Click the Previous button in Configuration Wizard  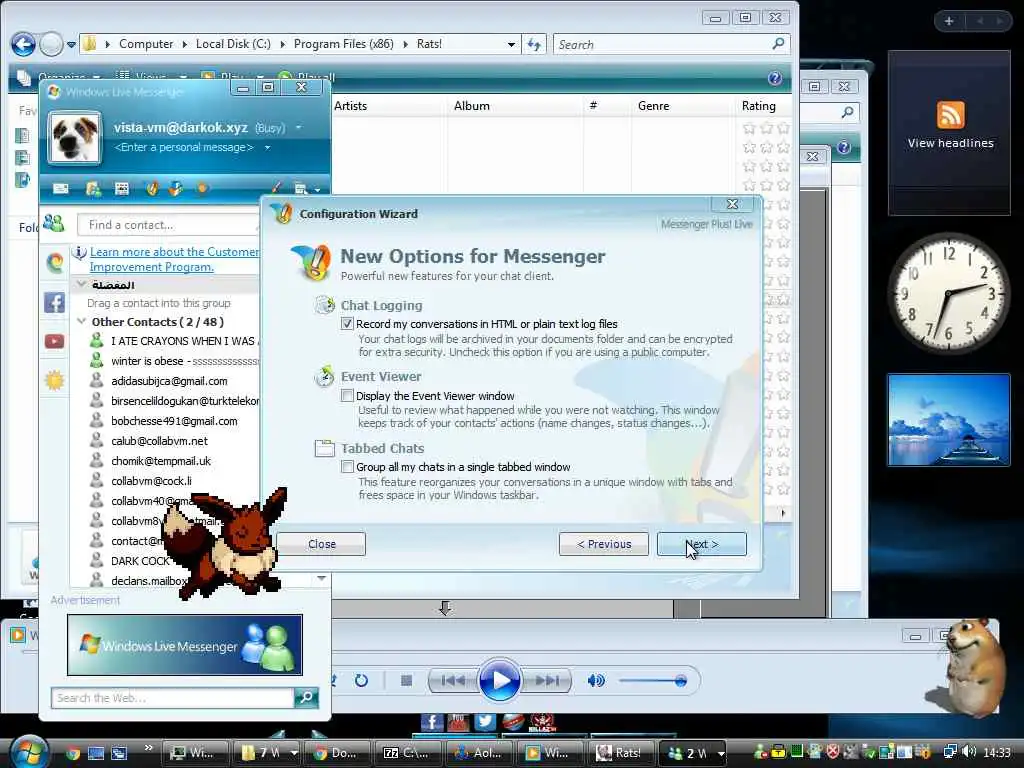coord(603,544)
